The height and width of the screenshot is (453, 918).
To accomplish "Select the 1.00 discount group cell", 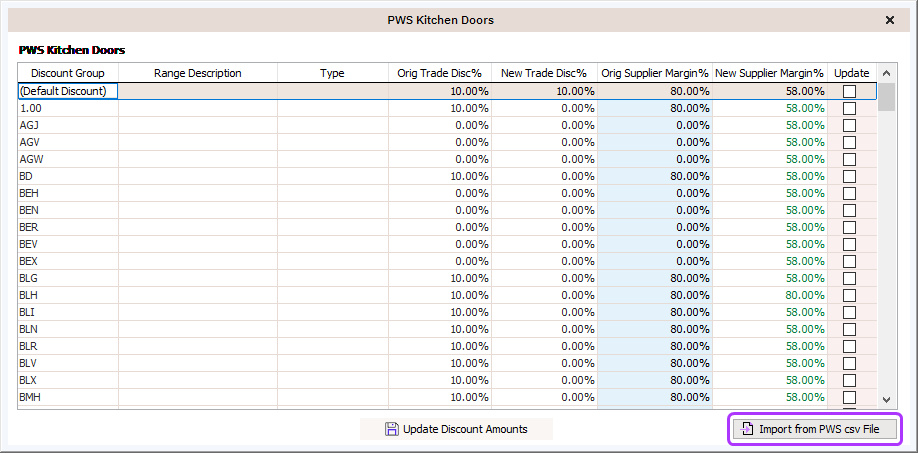I will 68,108.
